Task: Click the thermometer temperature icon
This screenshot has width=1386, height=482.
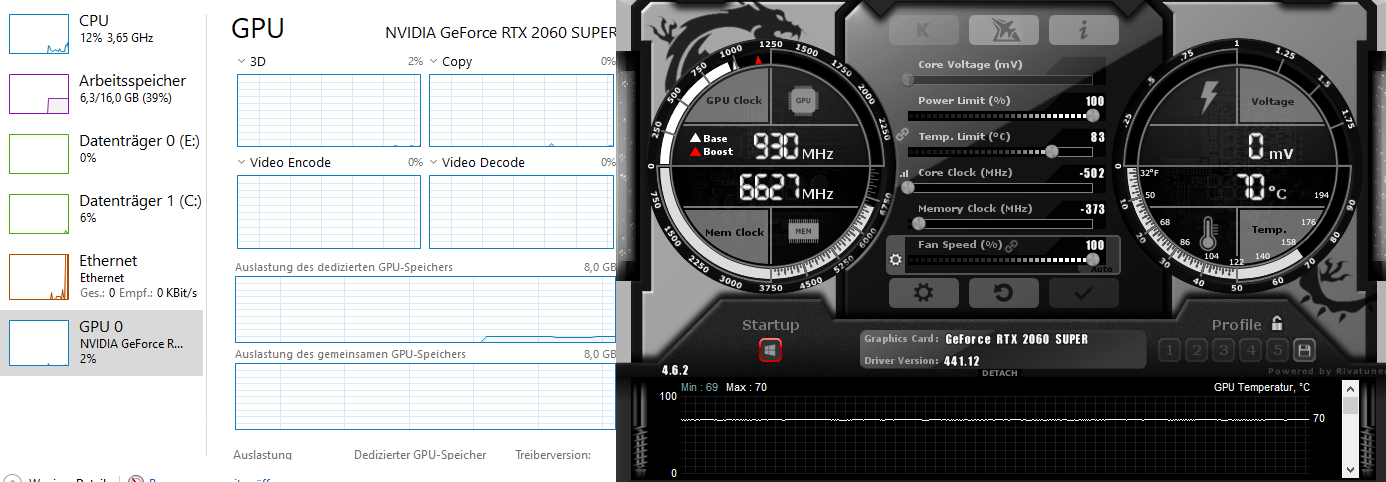Action: point(1207,235)
